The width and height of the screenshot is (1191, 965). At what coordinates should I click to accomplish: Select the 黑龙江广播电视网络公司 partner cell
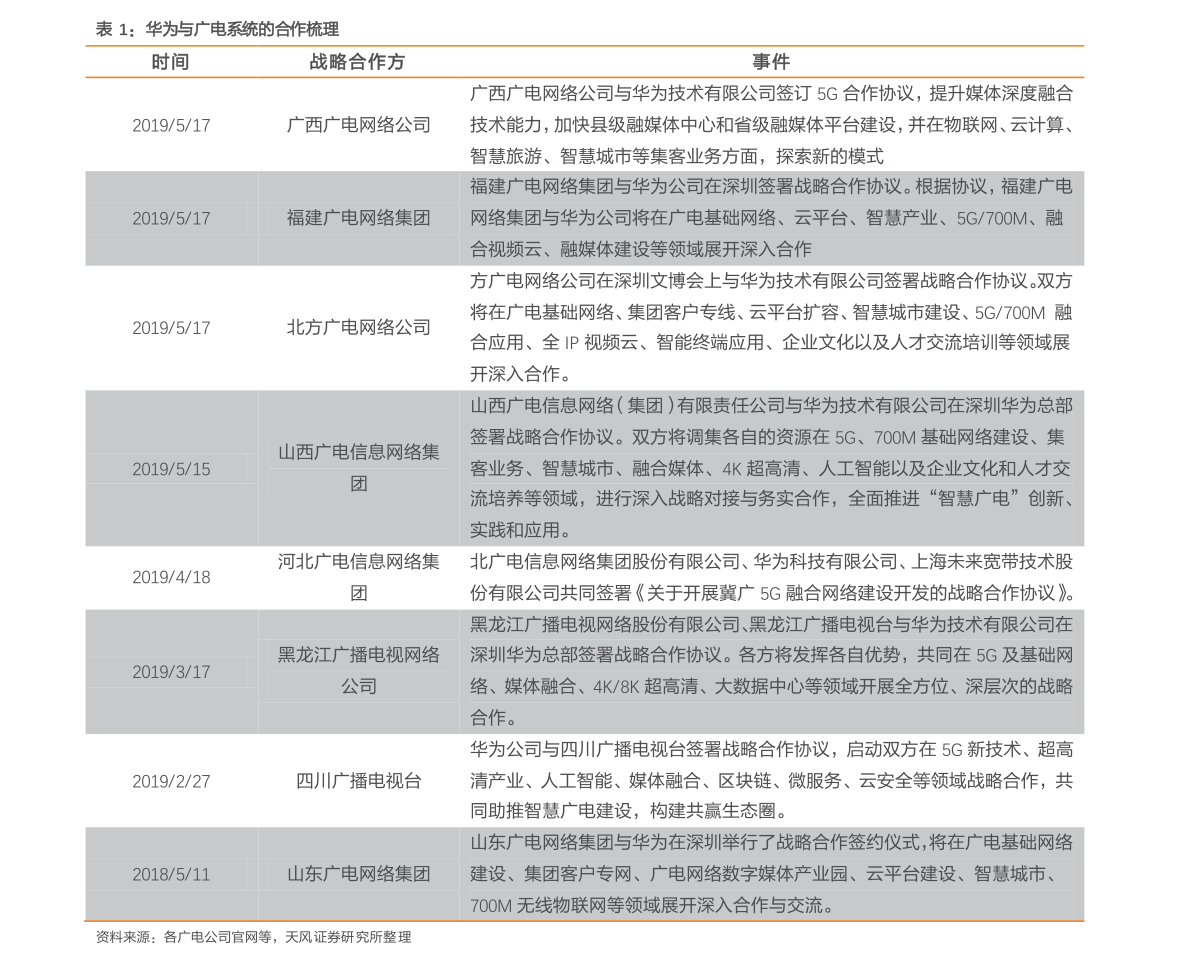(x=359, y=671)
